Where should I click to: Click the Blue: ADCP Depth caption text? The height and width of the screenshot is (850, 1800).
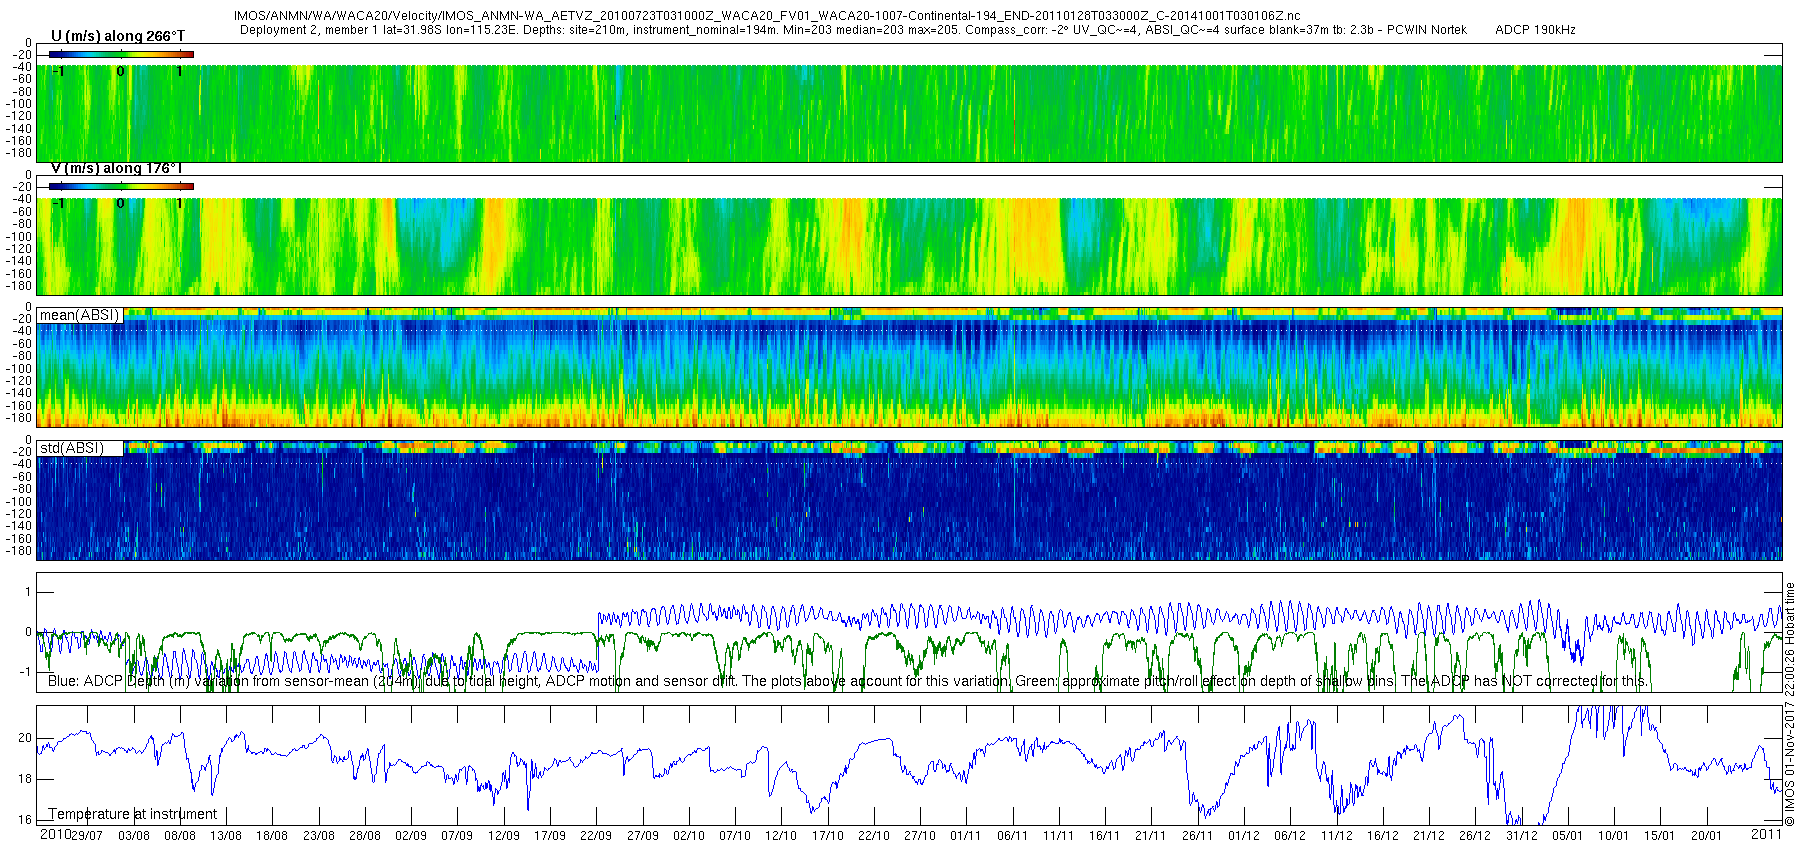click(x=848, y=681)
